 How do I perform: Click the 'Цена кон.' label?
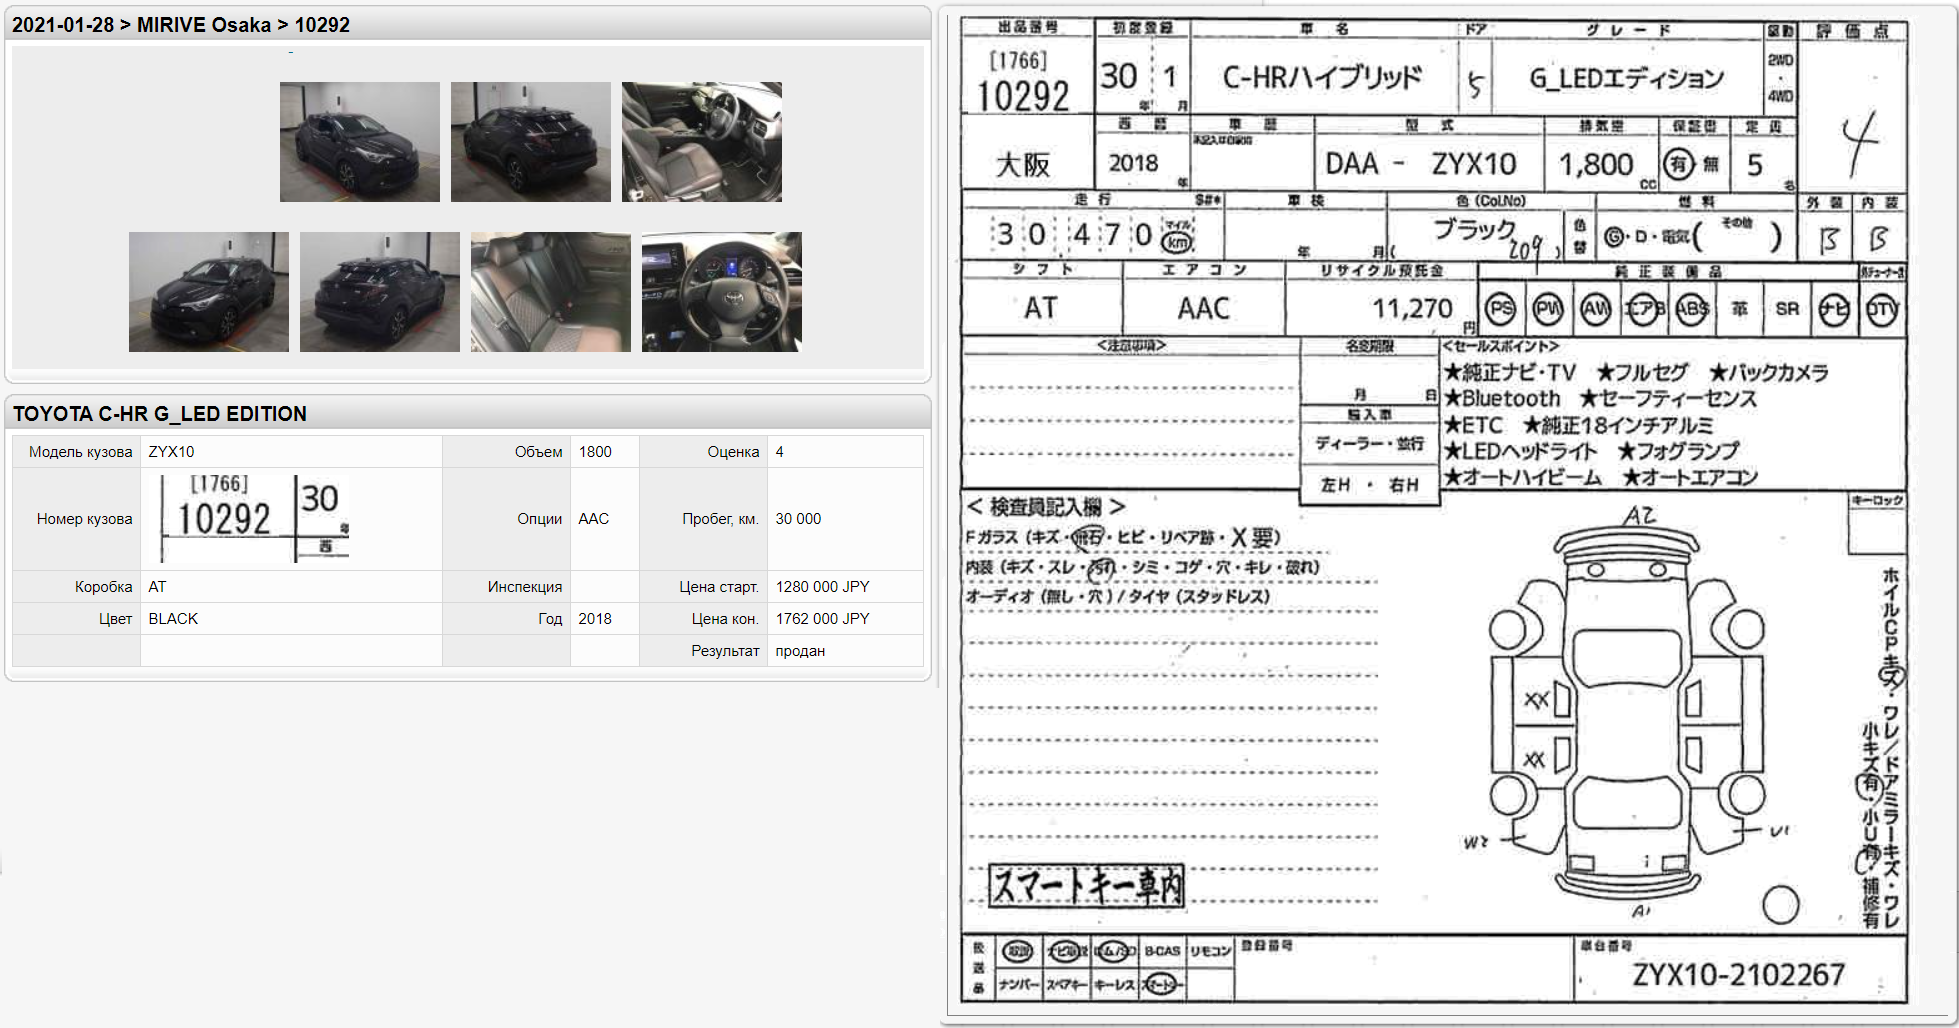point(726,619)
